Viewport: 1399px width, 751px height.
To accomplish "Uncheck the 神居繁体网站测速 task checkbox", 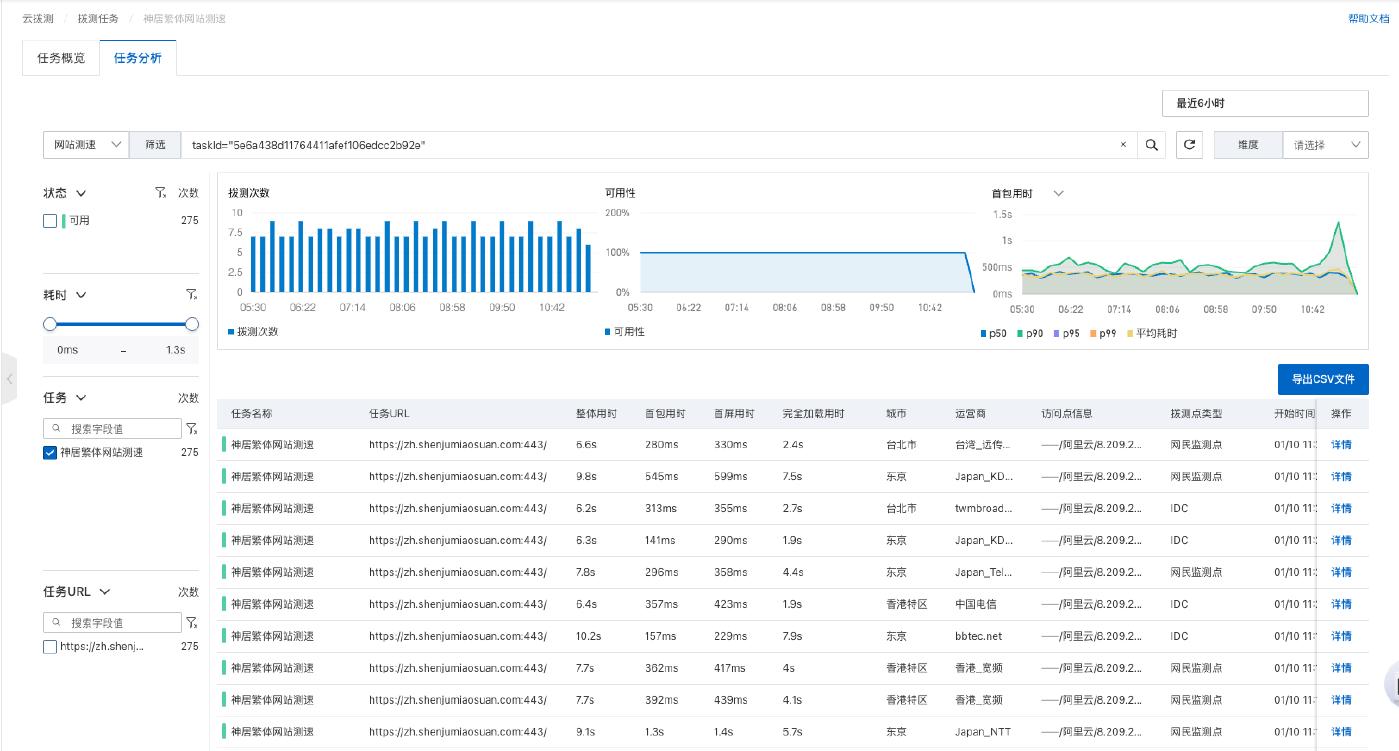I will click(x=50, y=453).
